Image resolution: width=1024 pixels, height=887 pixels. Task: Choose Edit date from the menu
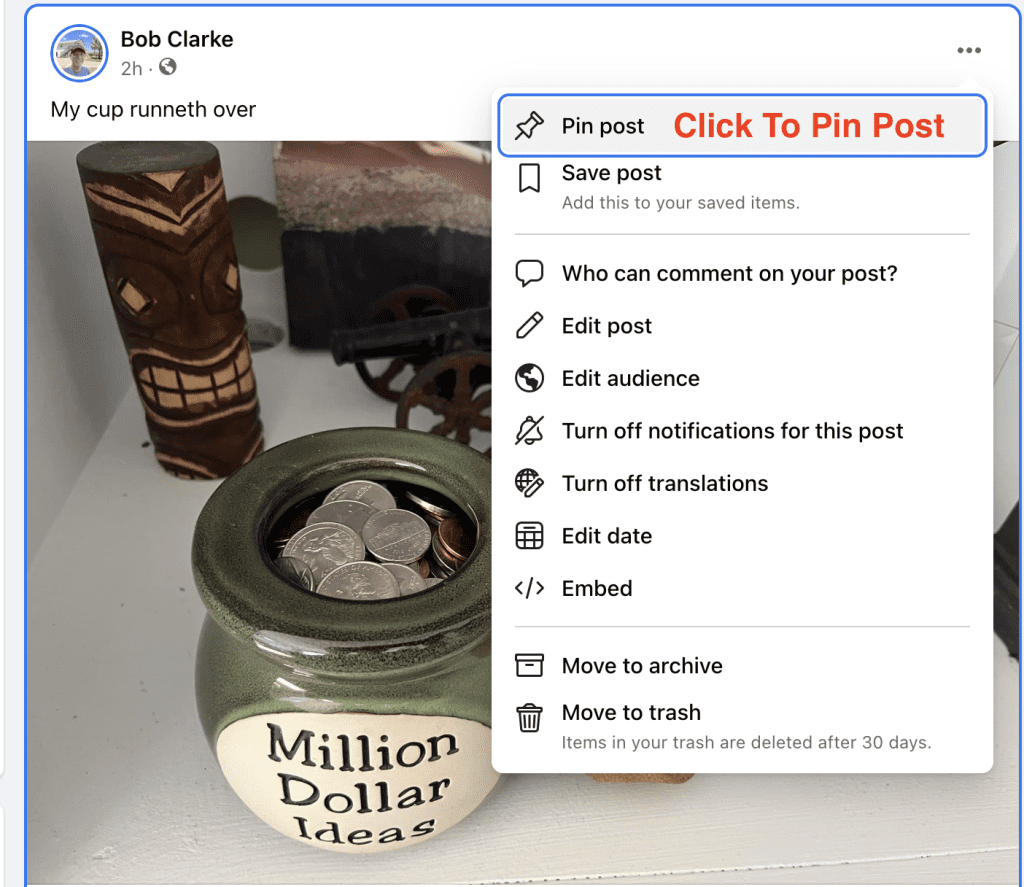click(742, 536)
